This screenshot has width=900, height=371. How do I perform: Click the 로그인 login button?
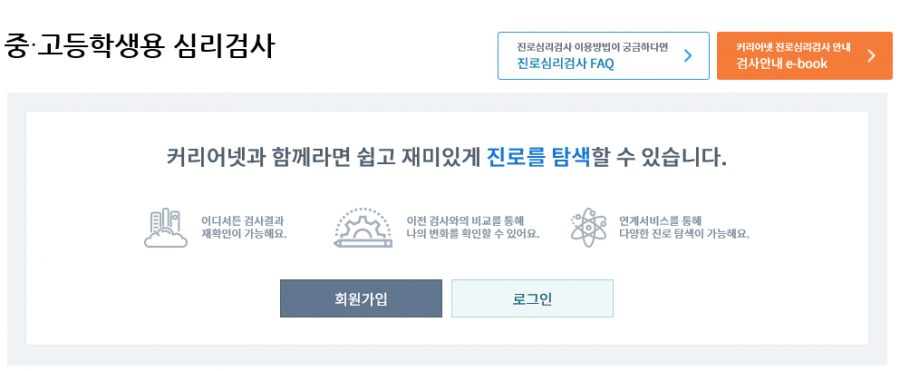(532, 299)
